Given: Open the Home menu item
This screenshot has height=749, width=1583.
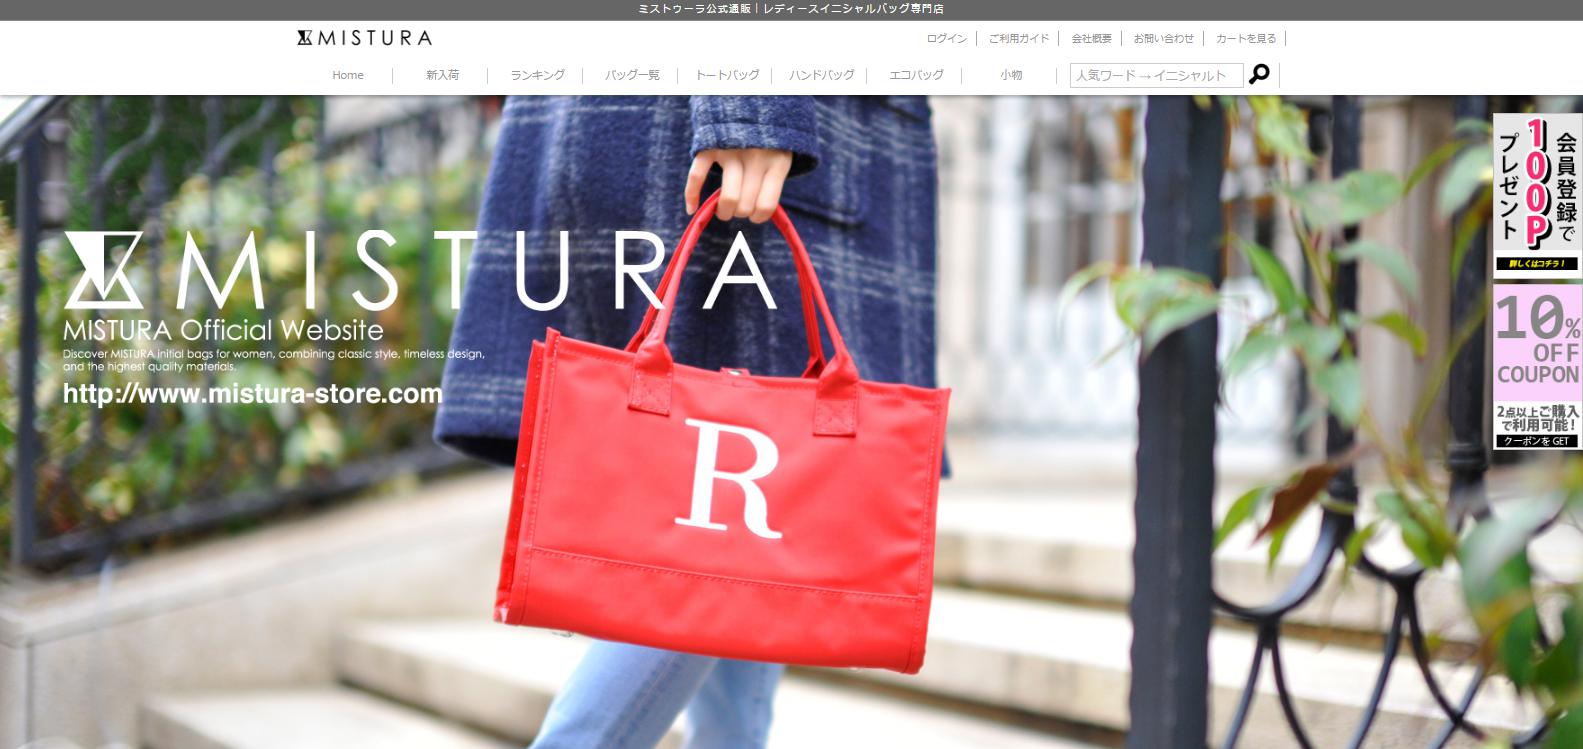Looking at the screenshot, I should [x=348, y=75].
